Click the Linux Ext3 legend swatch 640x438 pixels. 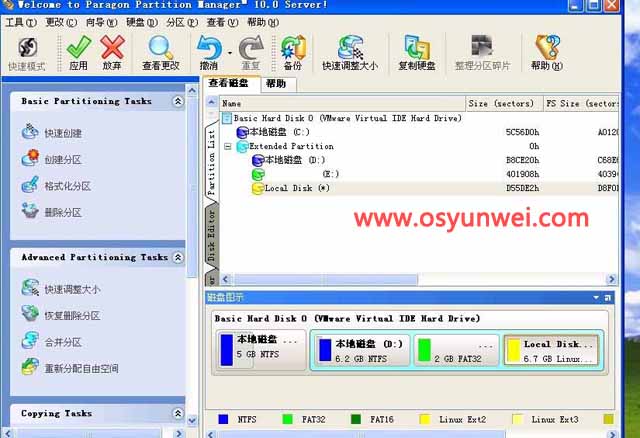click(517, 419)
